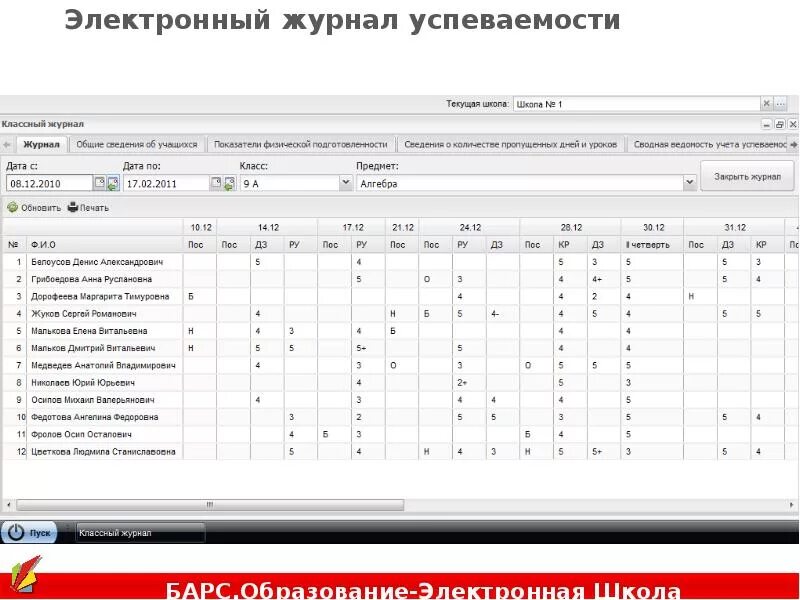
Task: Click the № column header
Action: coord(14,245)
